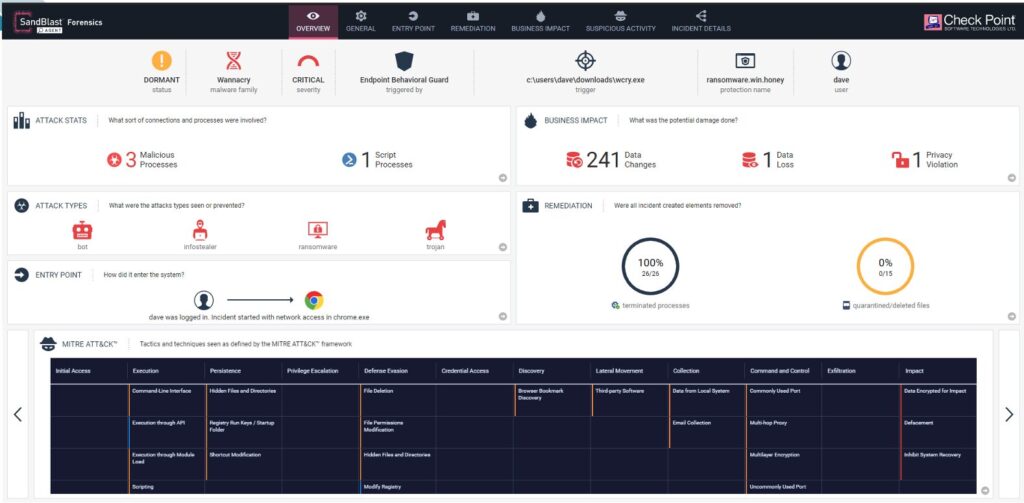Select the Email Collection technique cell
1024x503 pixels.
(x=707, y=432)
